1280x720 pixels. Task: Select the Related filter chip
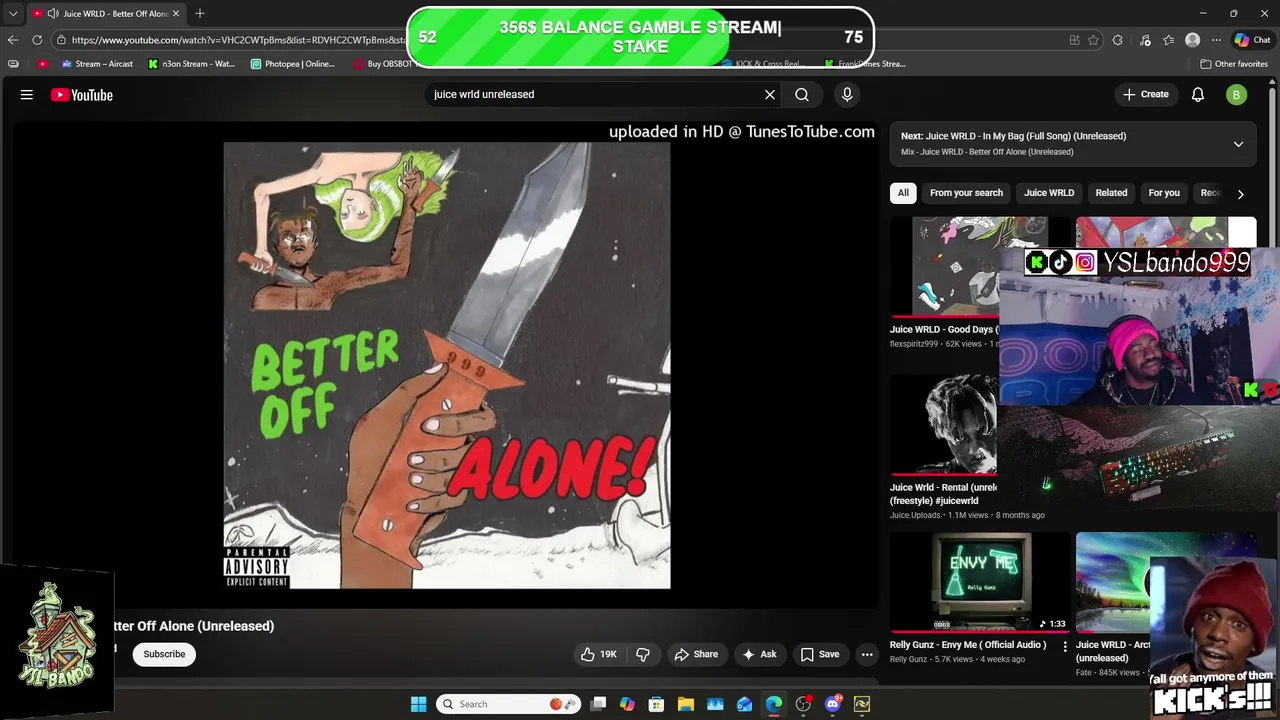coord(1111,193)
